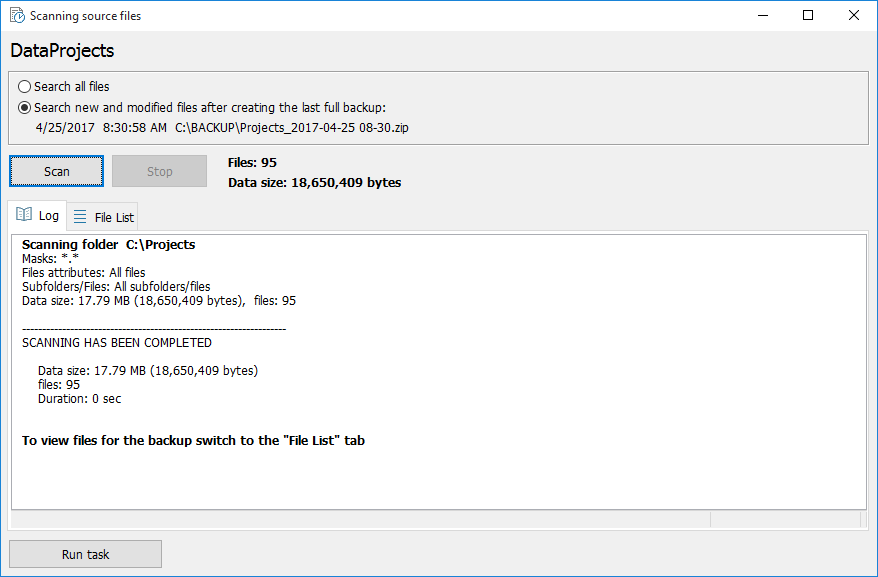Viewport: 878px width, 577px height.
Task: Switch to the File List tab
Action: 103,217
